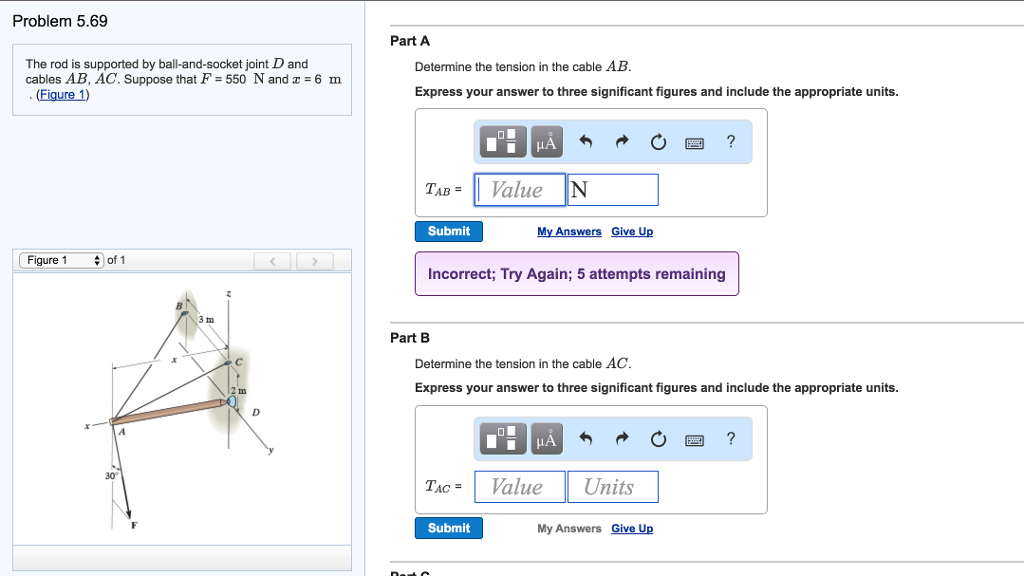Click the Part A heading
Image resolution: width=1024 pixels, height=576 pixels.
410,41
